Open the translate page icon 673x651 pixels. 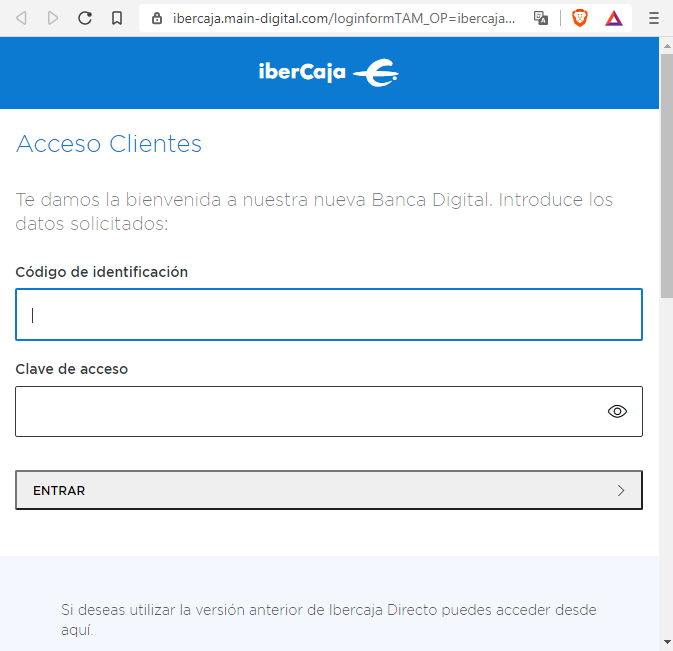coord(541,18)
